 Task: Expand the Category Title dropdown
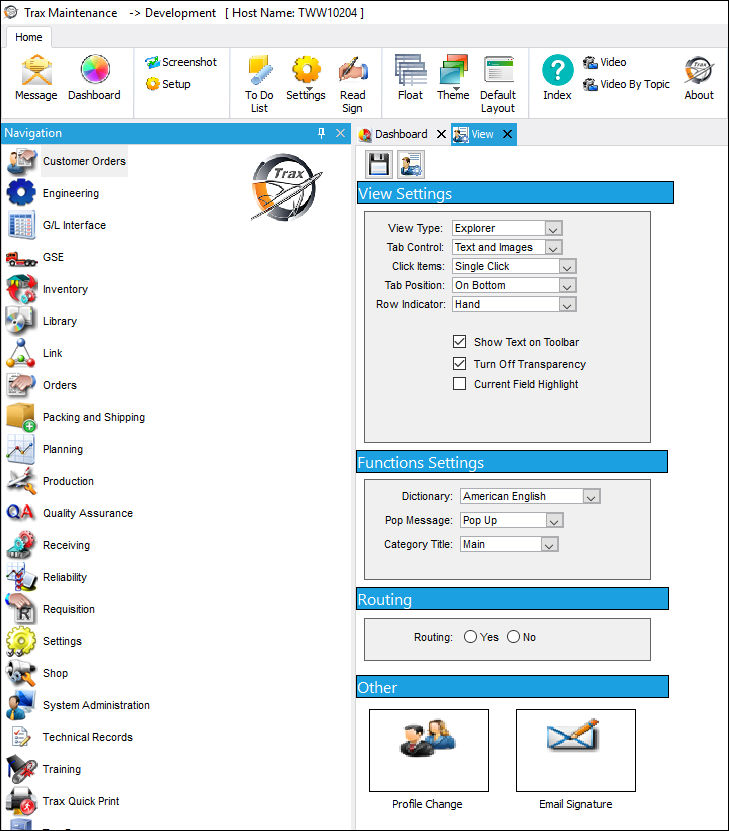tap(549, 544)
